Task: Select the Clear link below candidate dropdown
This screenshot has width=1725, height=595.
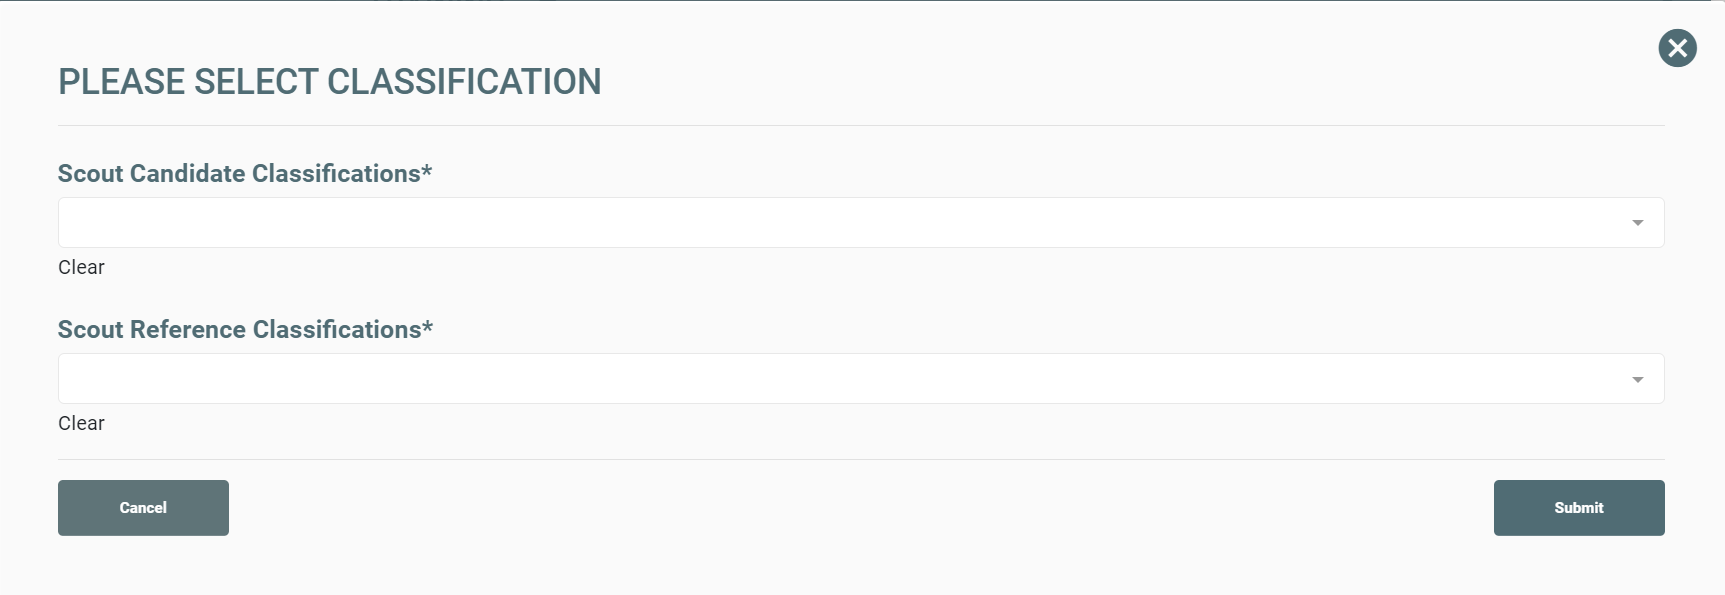Action: tap(81, 267)
